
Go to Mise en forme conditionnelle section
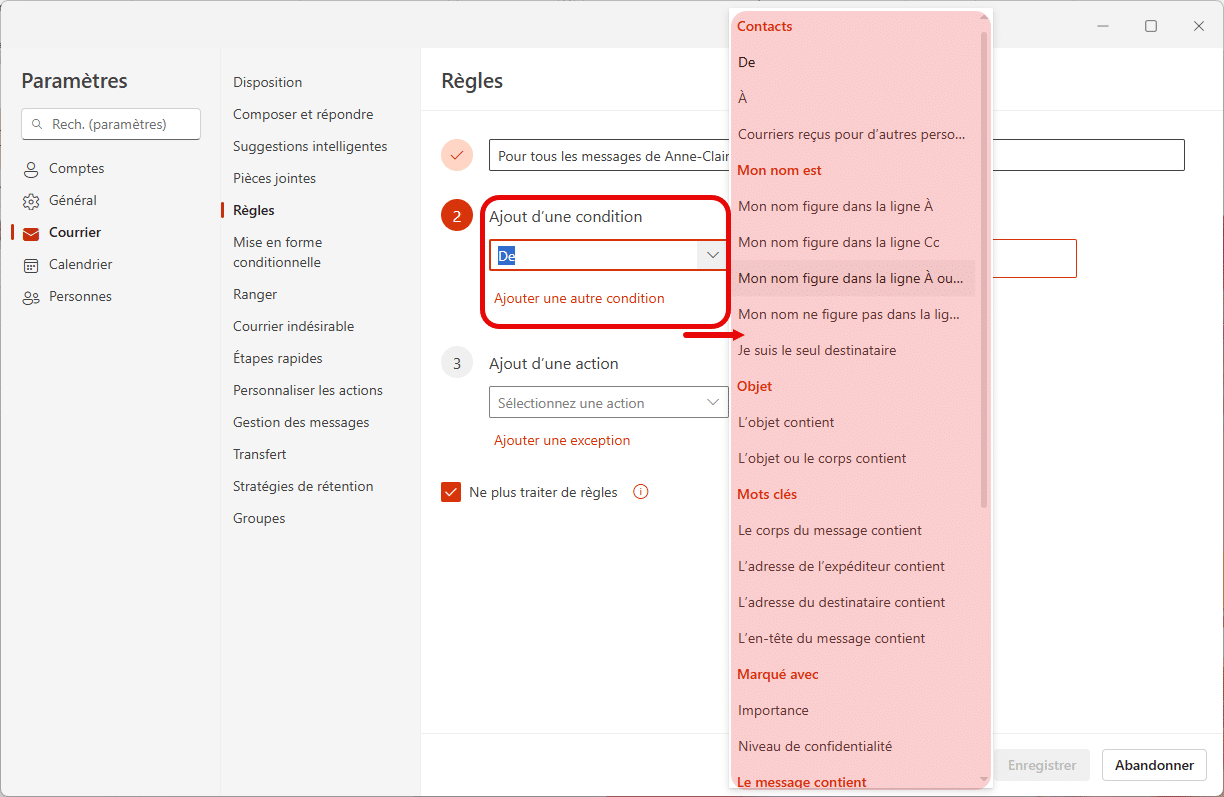point(277,252)
